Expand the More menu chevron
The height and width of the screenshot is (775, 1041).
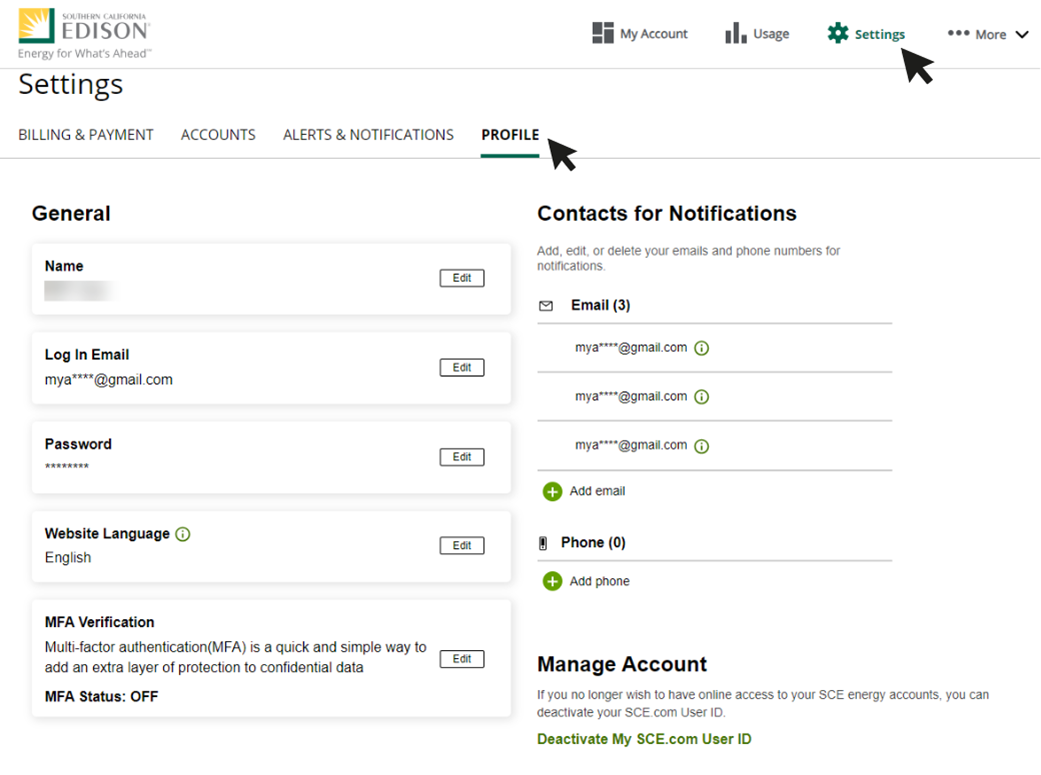click(1022, 35)
